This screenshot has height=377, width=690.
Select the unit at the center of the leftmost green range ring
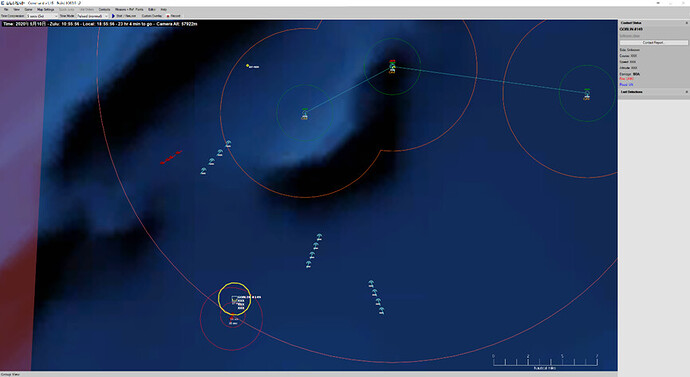coord(305,114)
